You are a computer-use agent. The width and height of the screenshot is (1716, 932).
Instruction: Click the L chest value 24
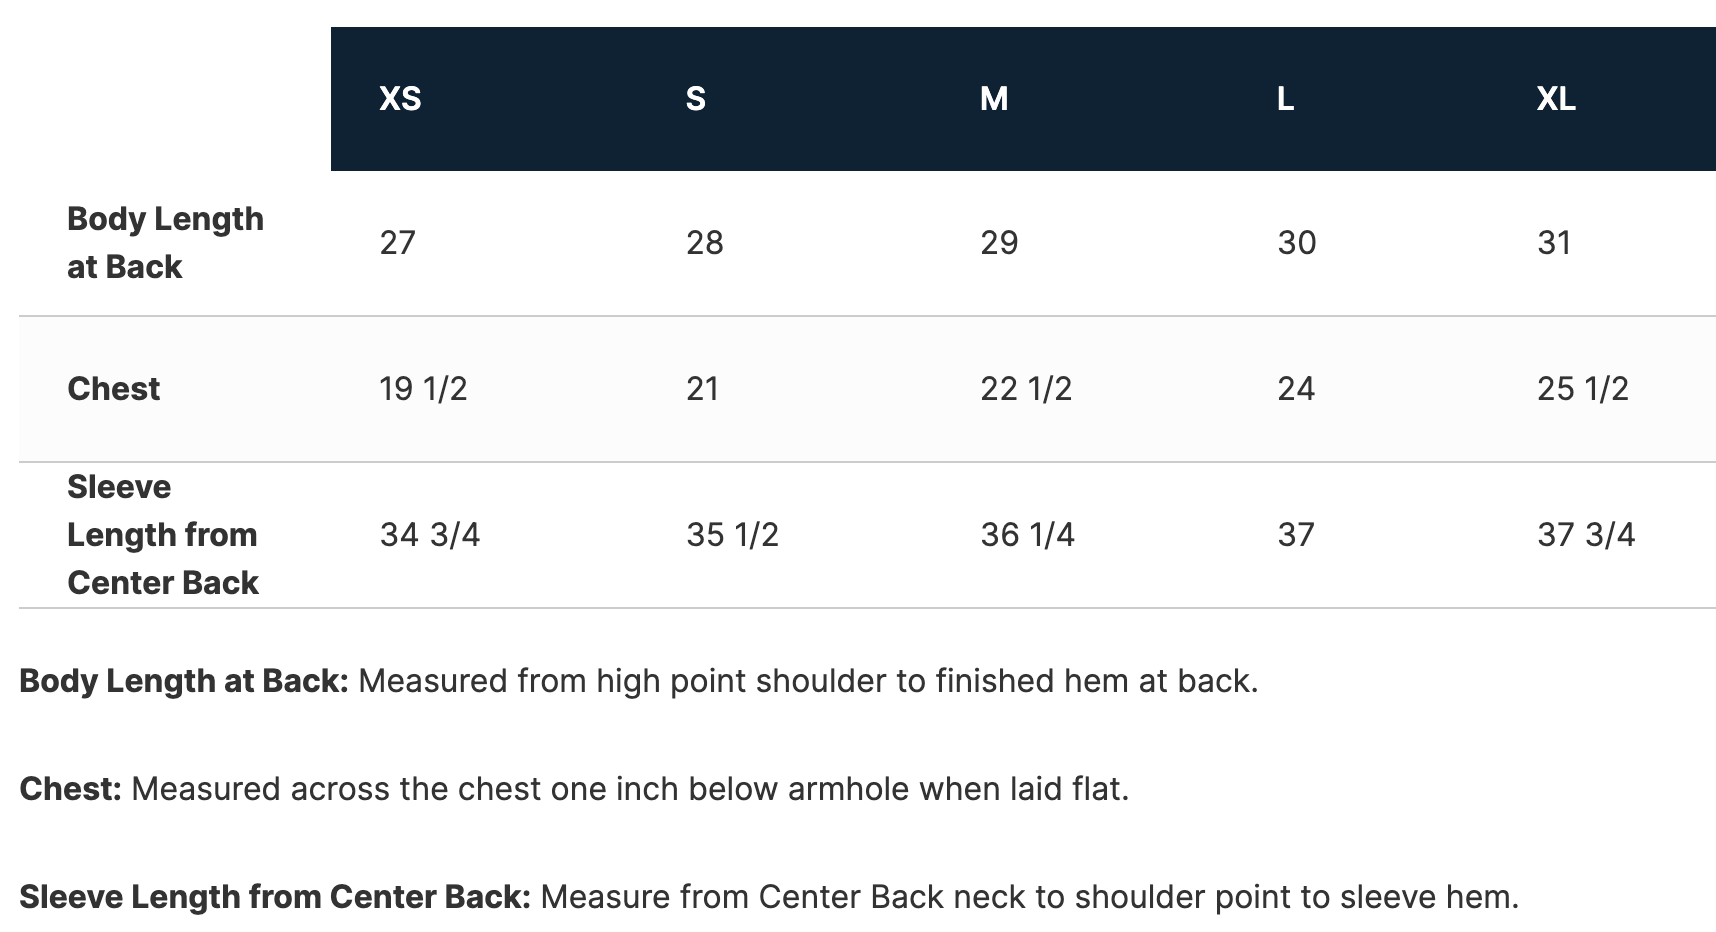coord(1296,388)
